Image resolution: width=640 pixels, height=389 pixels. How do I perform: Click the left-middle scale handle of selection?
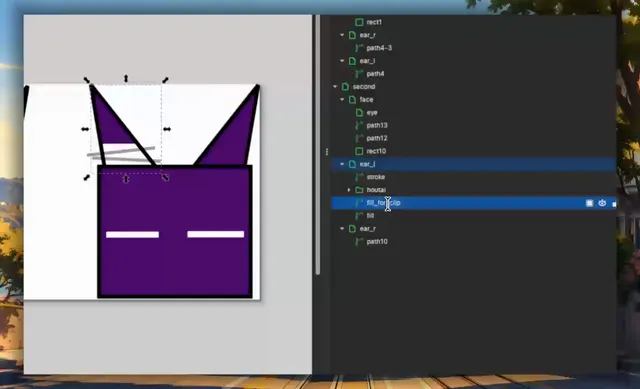(85, 129)
